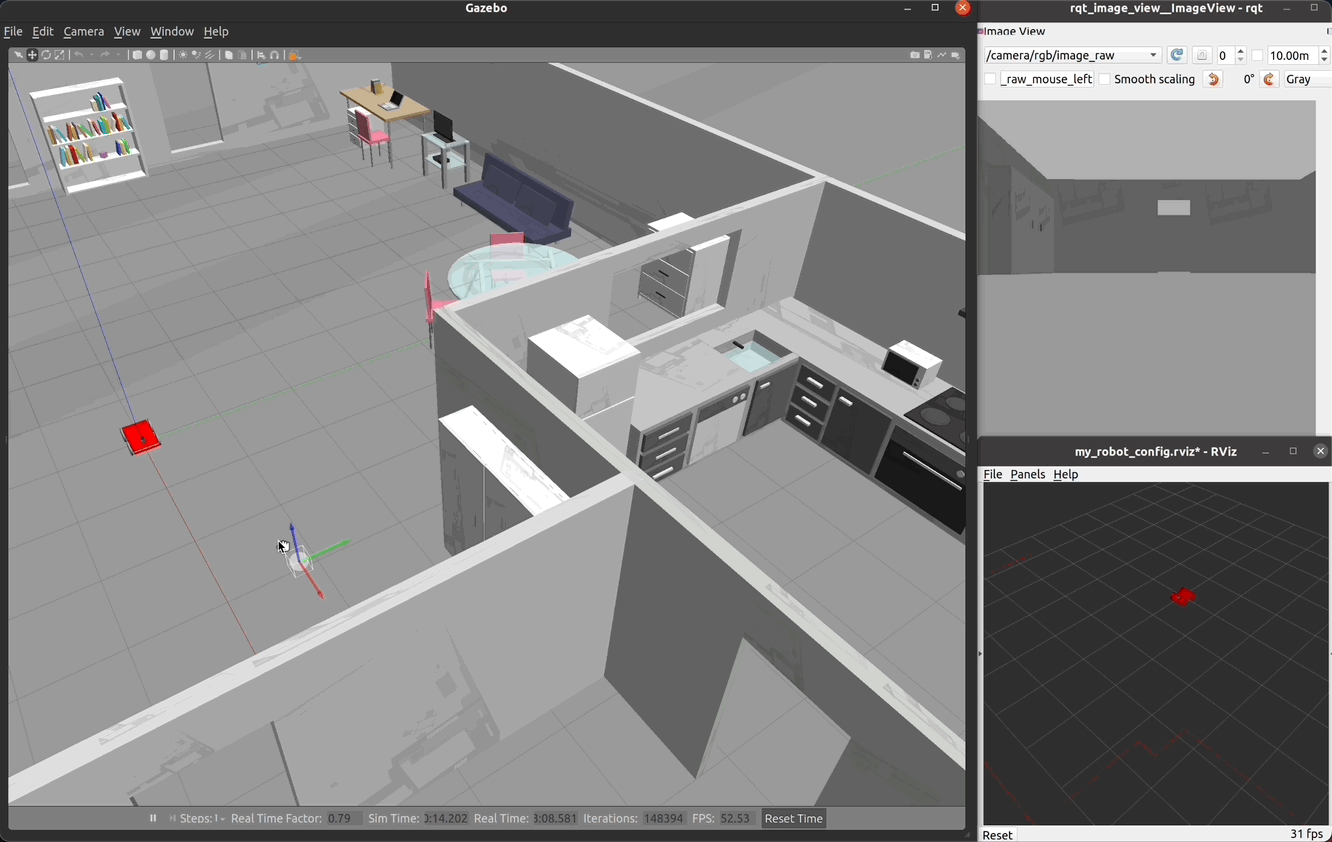Click the zoom-to-fit icon in Image View
Viewport: 1332px width, 842px height.
(1202, 55)
